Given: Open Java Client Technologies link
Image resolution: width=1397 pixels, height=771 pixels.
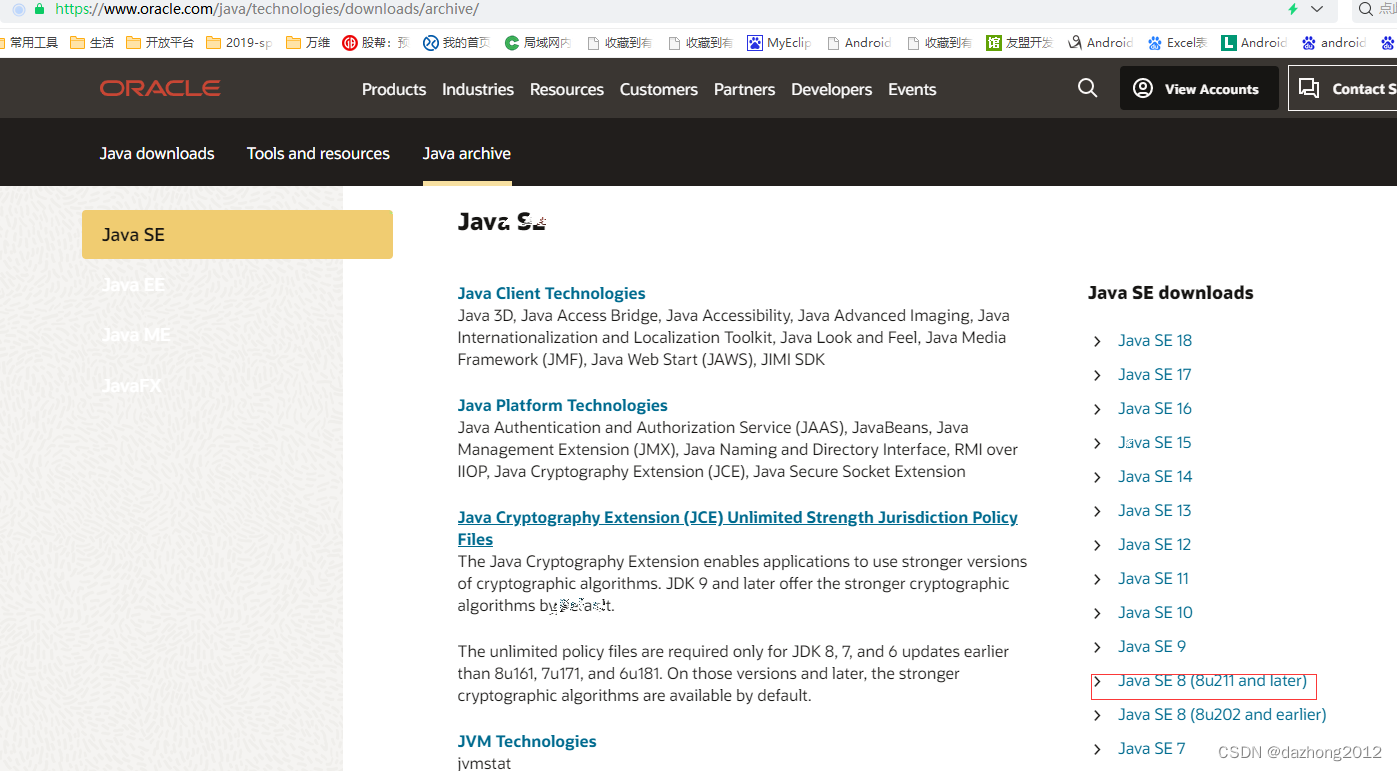Looking at the screenshot, I should (551, 293).
